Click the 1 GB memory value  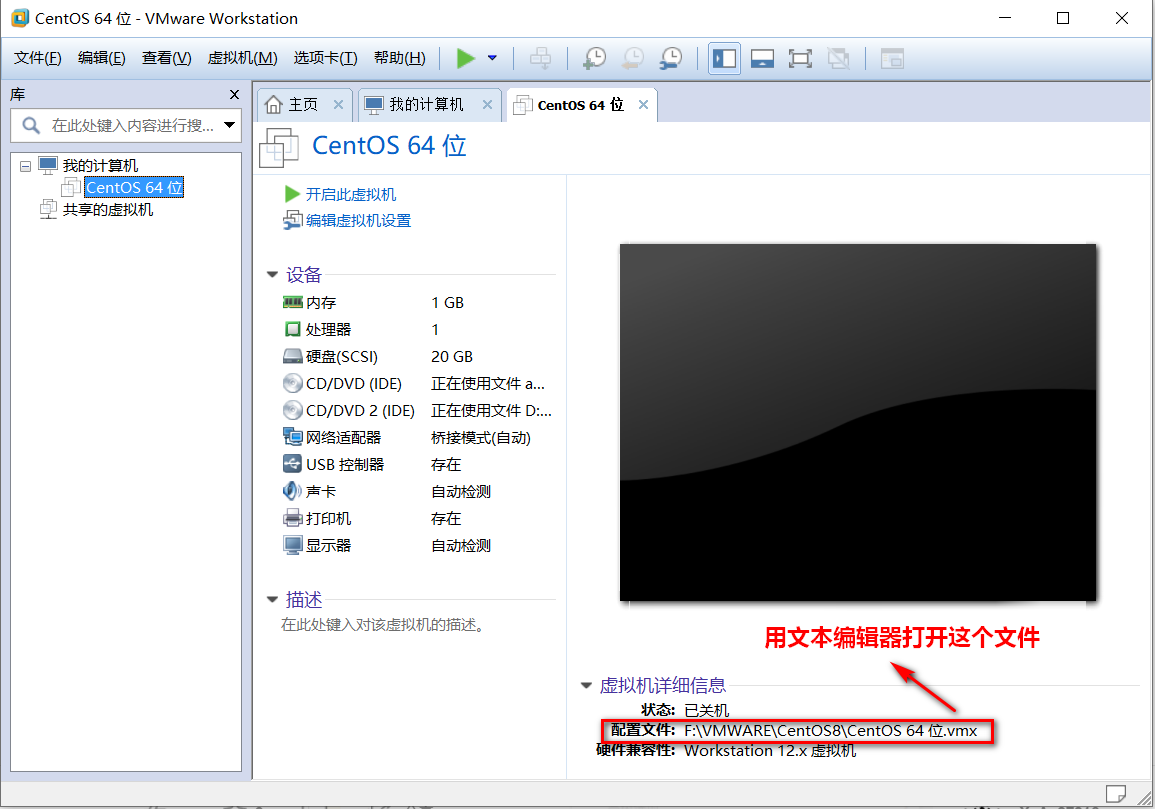[x=447, y=303]
